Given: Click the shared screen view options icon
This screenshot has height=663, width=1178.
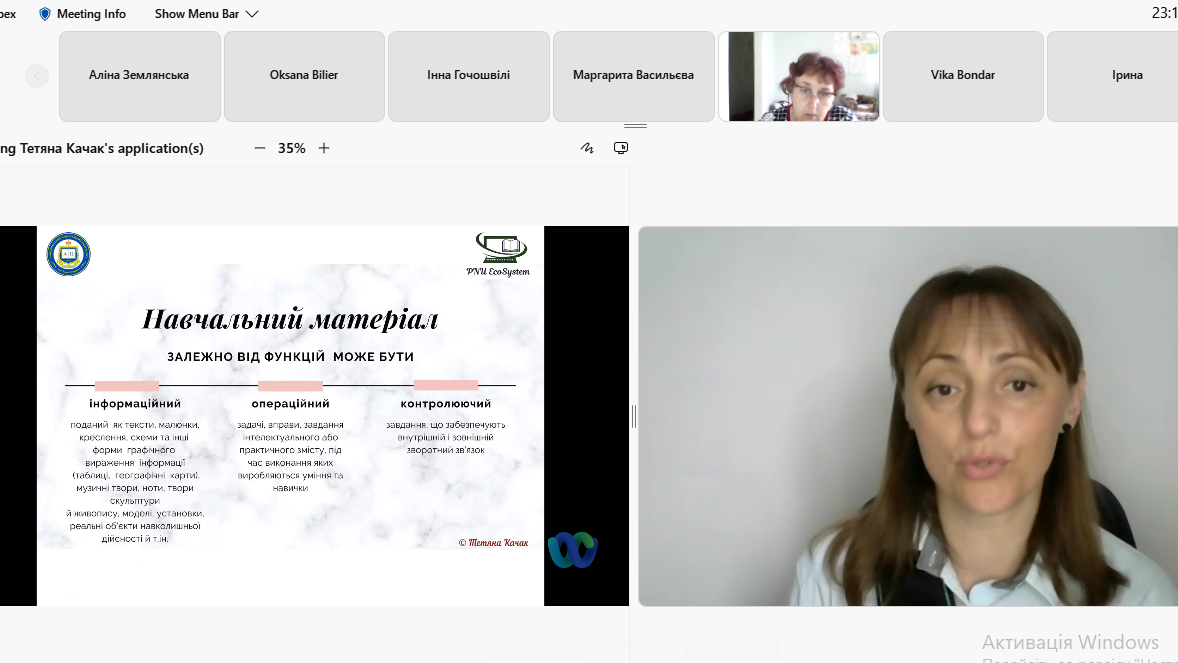Looking at the screenshot, I should (x=621, y=148).
